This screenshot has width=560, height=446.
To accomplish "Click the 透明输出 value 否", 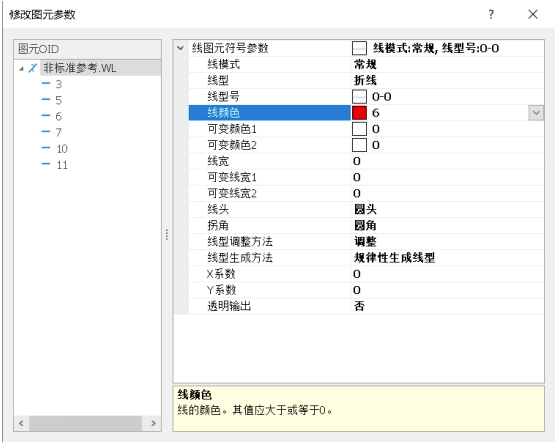I will click(359, 306).
